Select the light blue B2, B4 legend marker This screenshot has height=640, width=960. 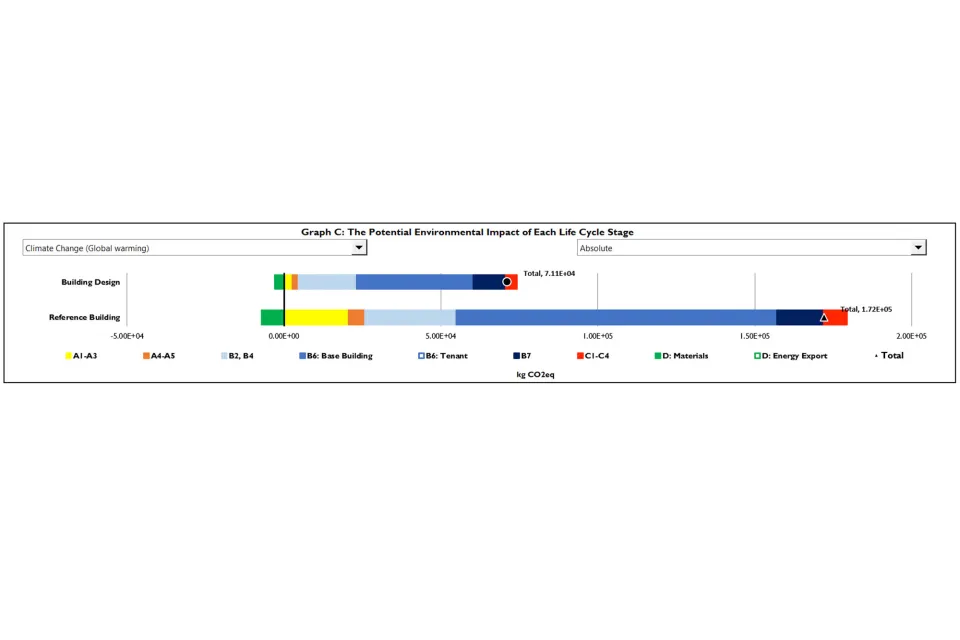(223, 356)
